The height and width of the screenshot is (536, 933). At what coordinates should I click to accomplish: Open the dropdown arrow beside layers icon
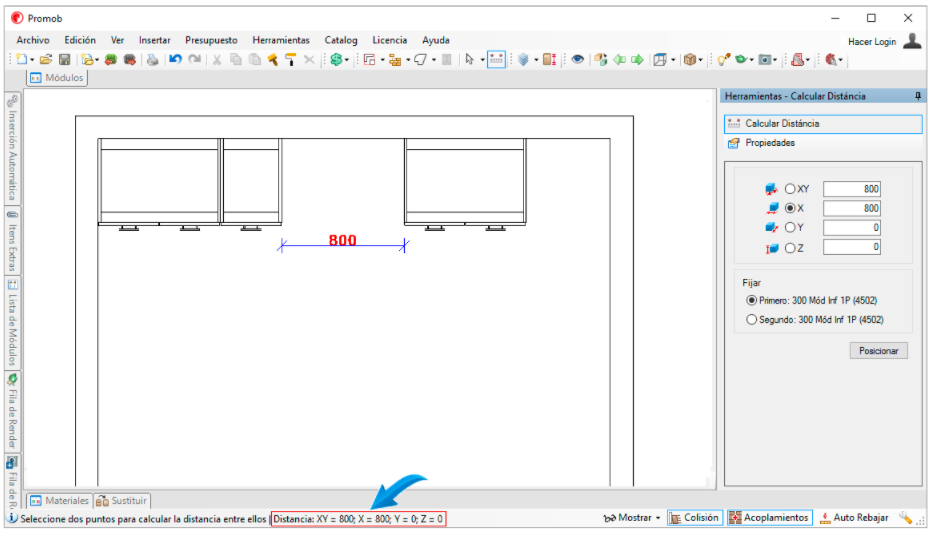coord(536,60)
